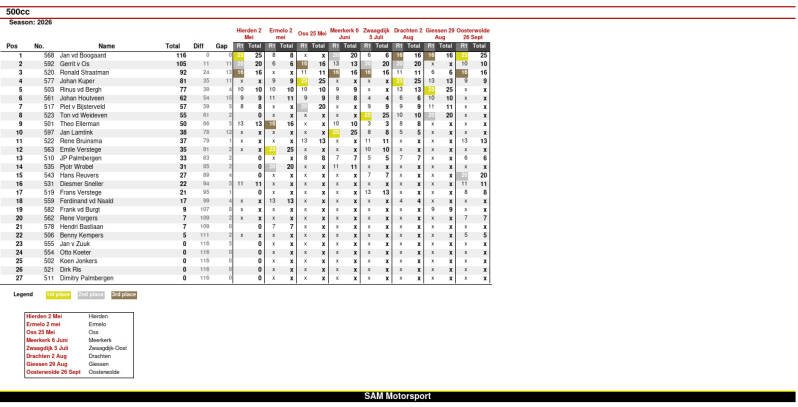Select rider name 'Pjotr Wrobel'

[76, 167]
